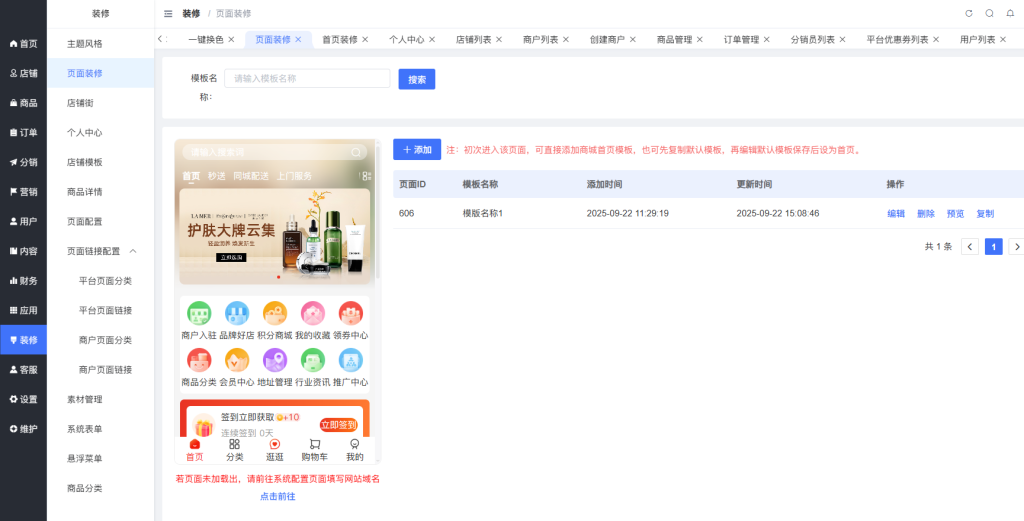
Task: Open 商品 in the main sidebar
Action: pos(24,103)
